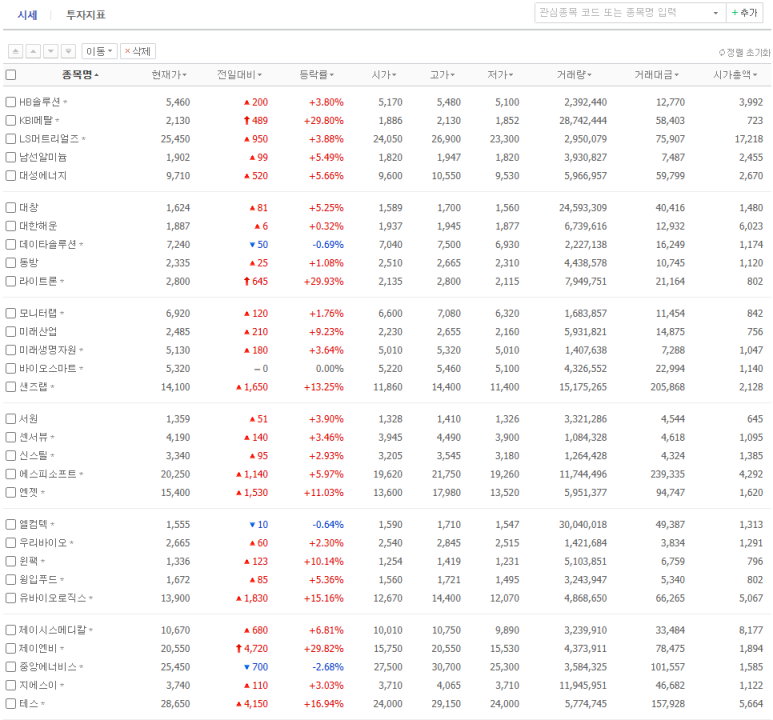
Task: Focus the 관심종목 code or name input
Action: click(623, 13)
